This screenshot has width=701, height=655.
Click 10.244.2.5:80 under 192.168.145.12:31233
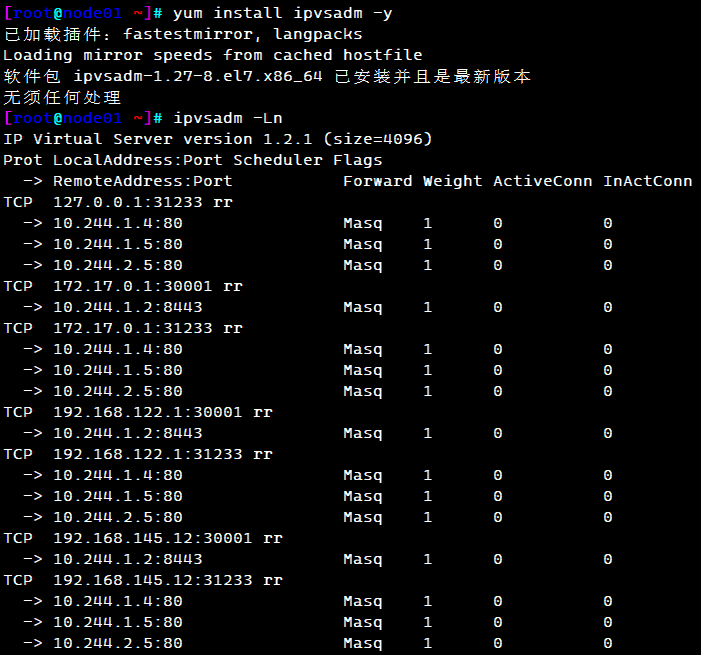(x=118, y=643)
